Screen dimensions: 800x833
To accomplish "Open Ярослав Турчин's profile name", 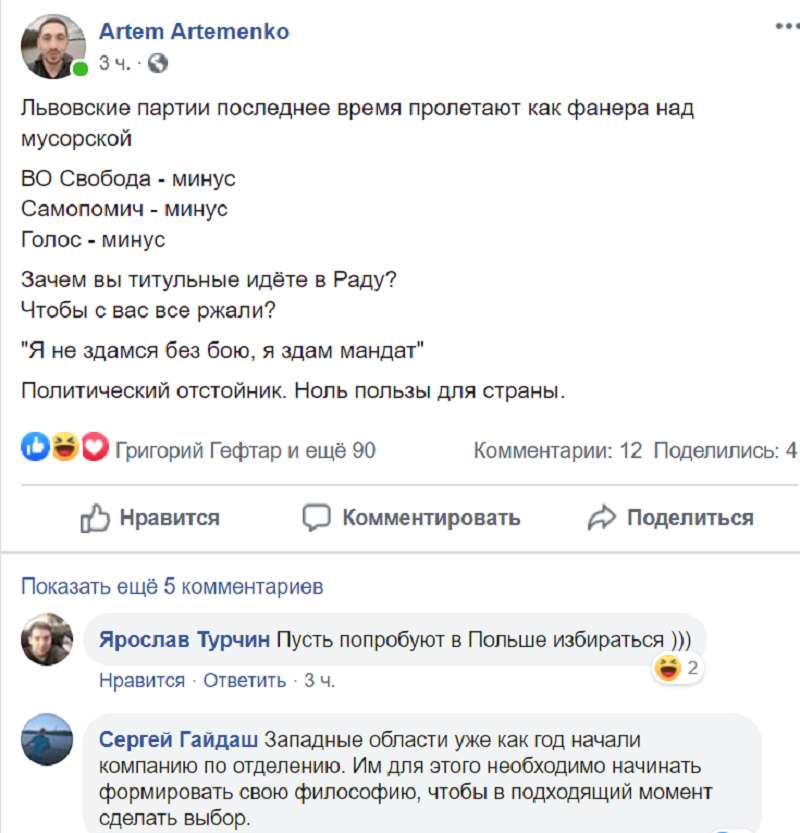I will click(185, 640).
